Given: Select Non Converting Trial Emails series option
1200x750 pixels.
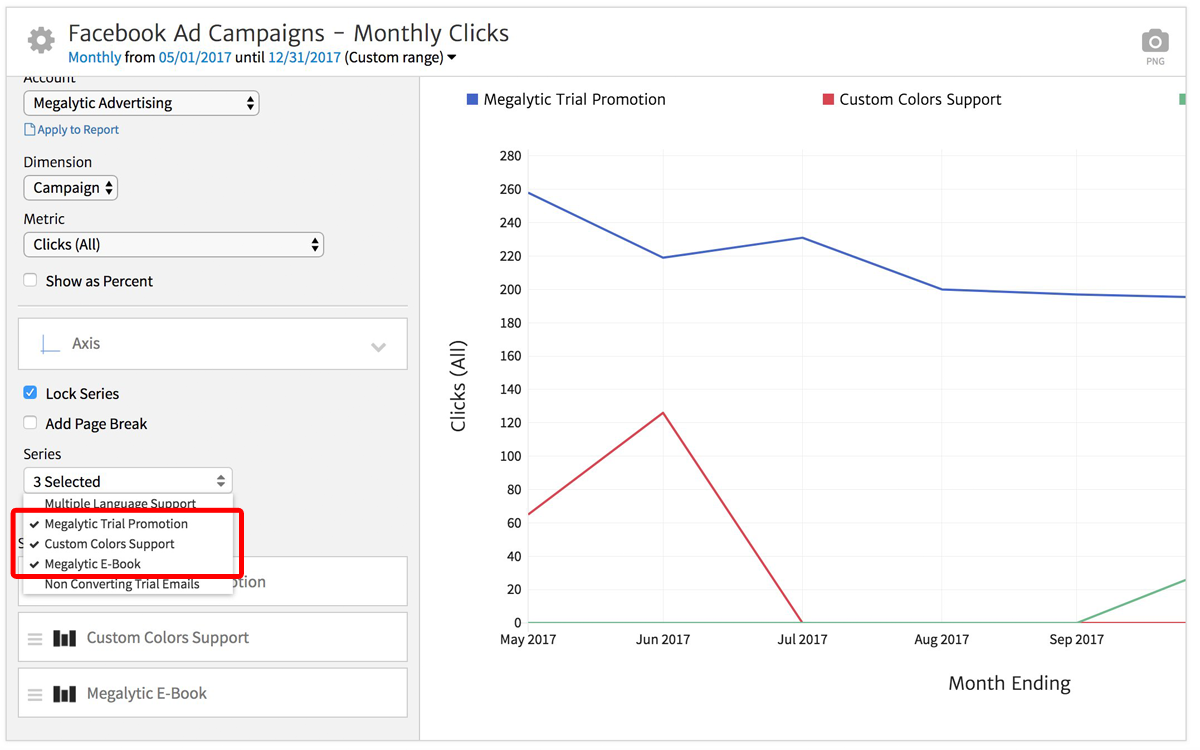Looking at the screenshot, I should 122,584.
